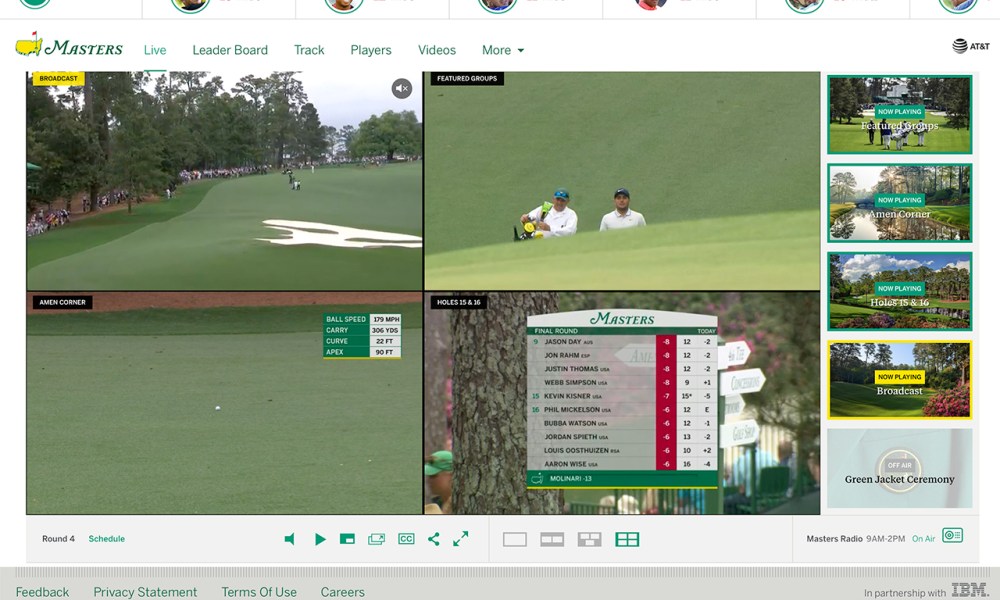Select Green Jacket Ceremony channel thumbnail
Viewport: 1000px width, 600px height.
pyautogui.click(x=900, y=469)
